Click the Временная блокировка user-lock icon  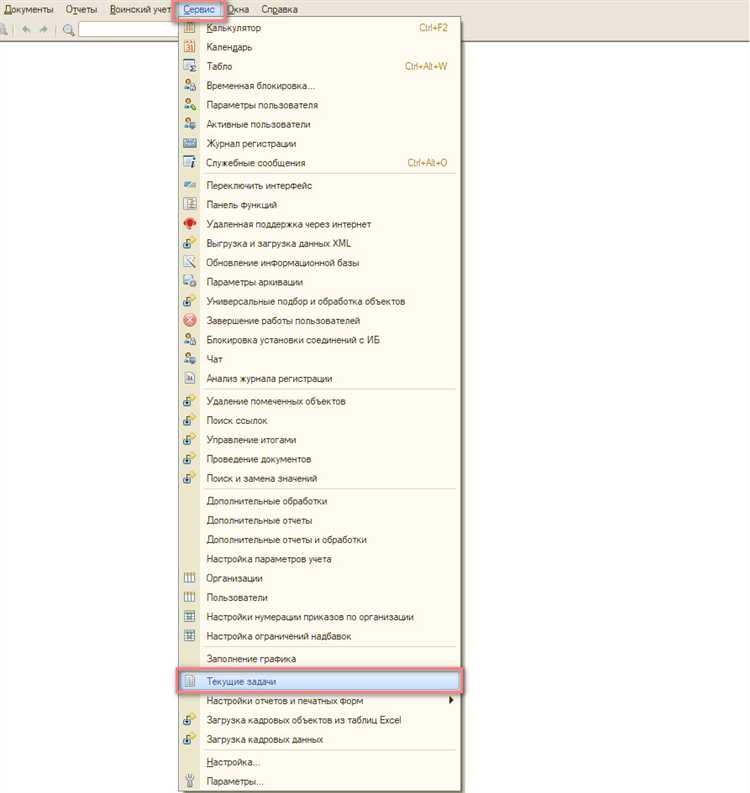click(x=189, y=85)
